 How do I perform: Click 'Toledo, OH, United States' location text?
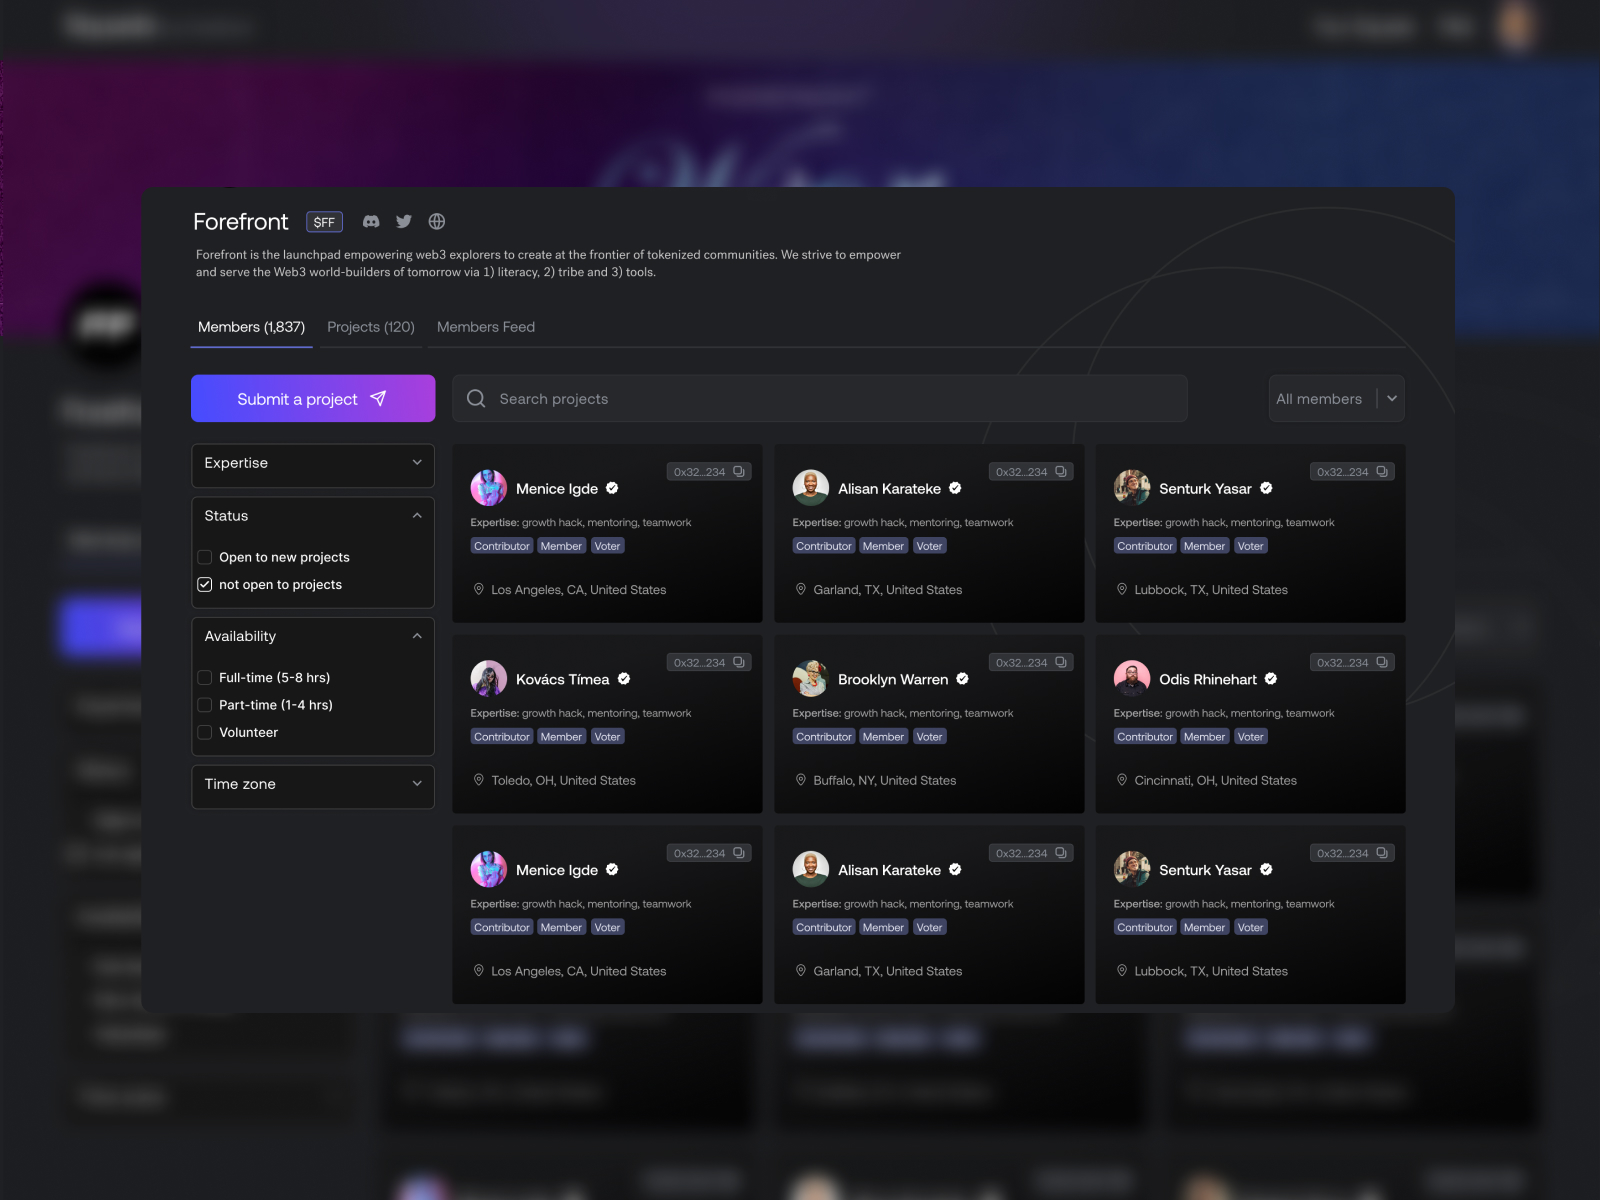564,781
